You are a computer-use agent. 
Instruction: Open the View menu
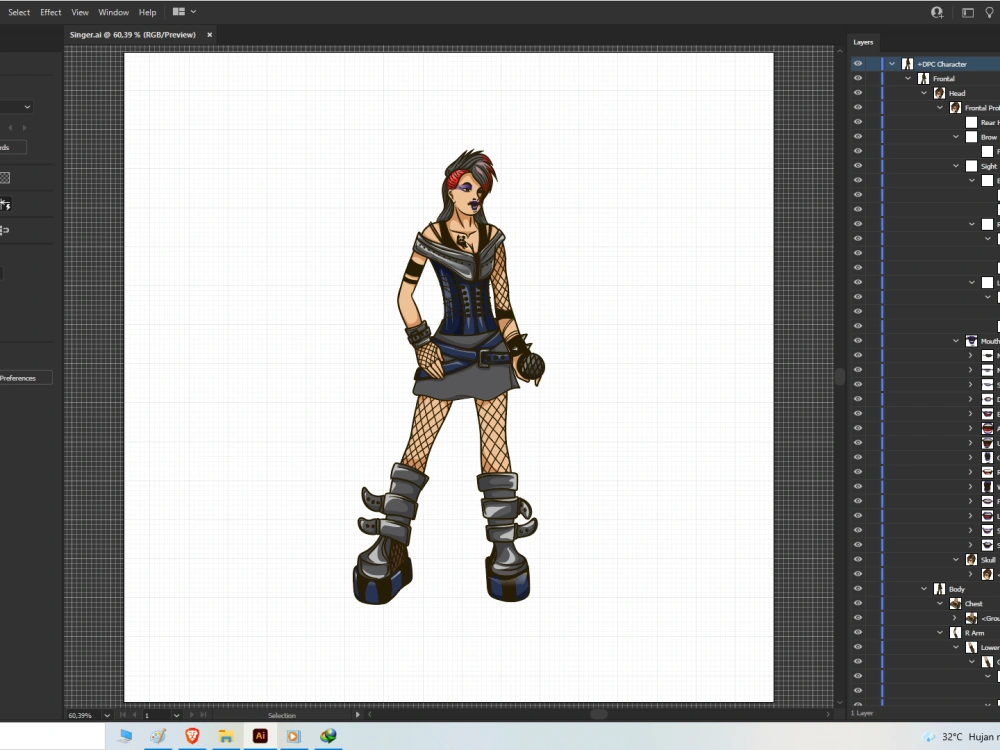80,12
